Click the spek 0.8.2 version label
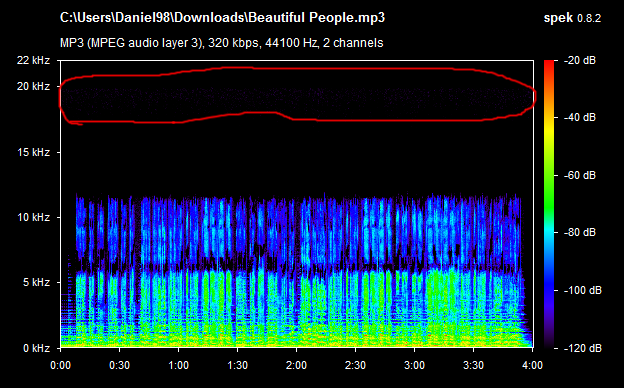 [x=572, y=18]
